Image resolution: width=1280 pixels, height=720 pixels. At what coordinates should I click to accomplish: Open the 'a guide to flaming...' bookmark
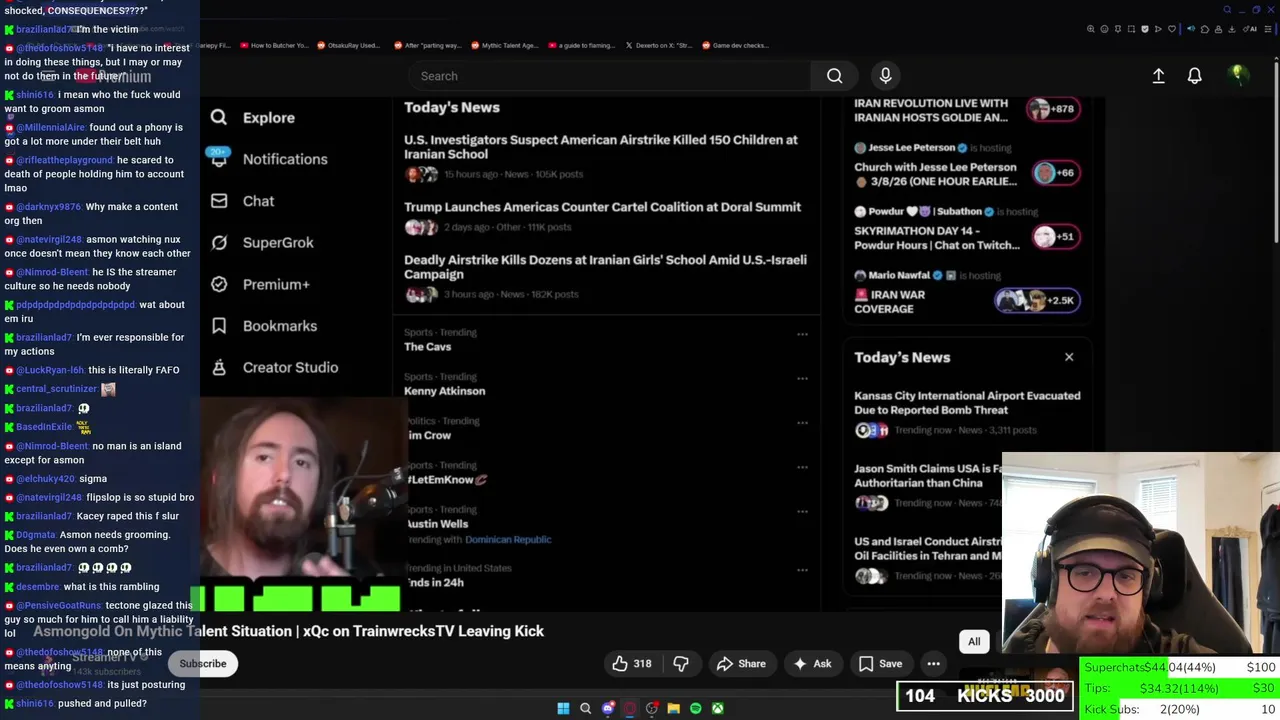click(580, 45)
